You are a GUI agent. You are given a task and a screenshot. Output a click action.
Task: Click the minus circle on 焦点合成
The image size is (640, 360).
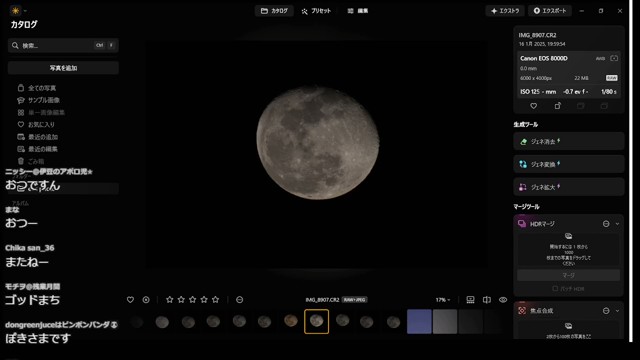click(606, 311)
